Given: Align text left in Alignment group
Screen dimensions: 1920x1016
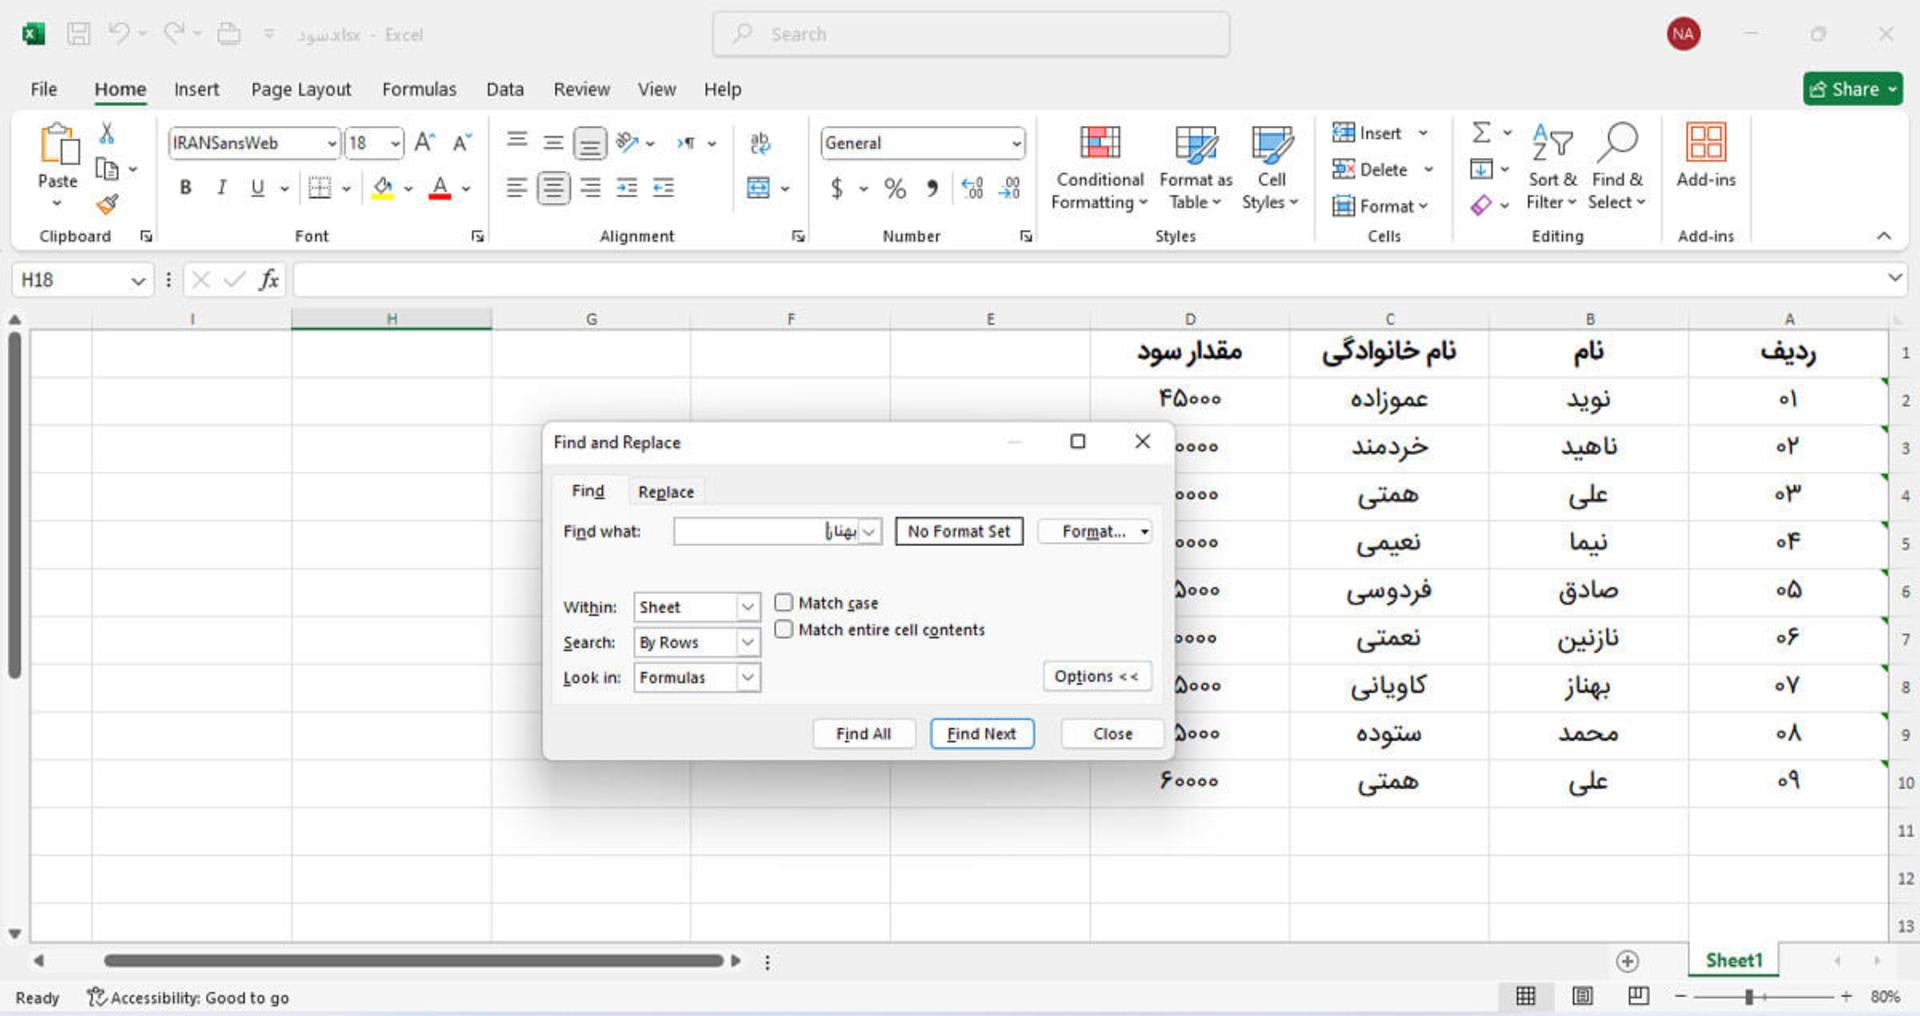Looking at the screenshot, I should coord(516,188).
